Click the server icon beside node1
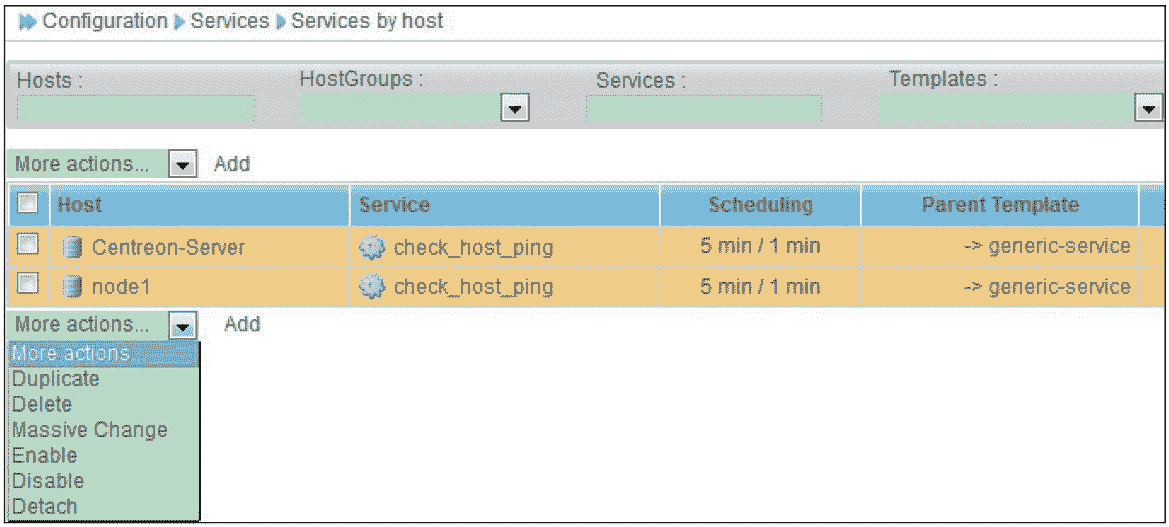Image resolution: width=1169 pixels, height=527 pixels. tap(72, 287)
